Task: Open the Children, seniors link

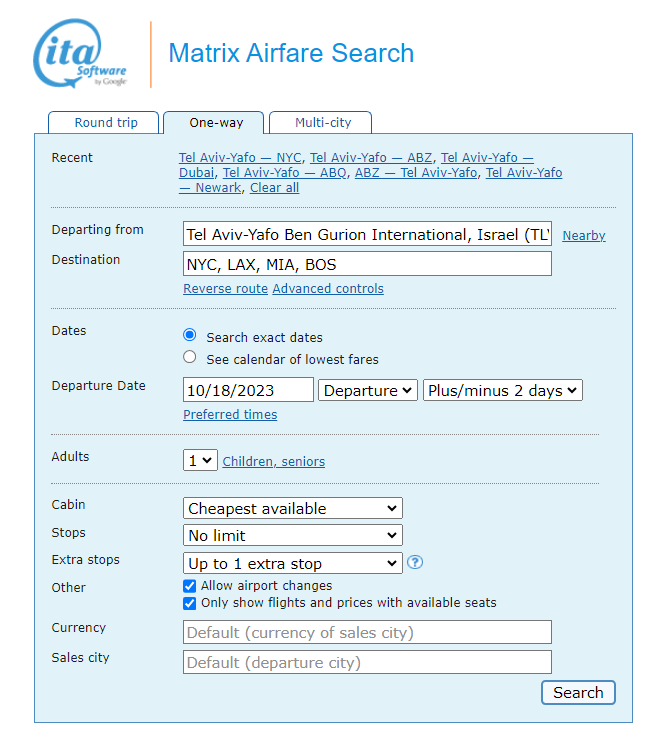Action: [274, 461]
